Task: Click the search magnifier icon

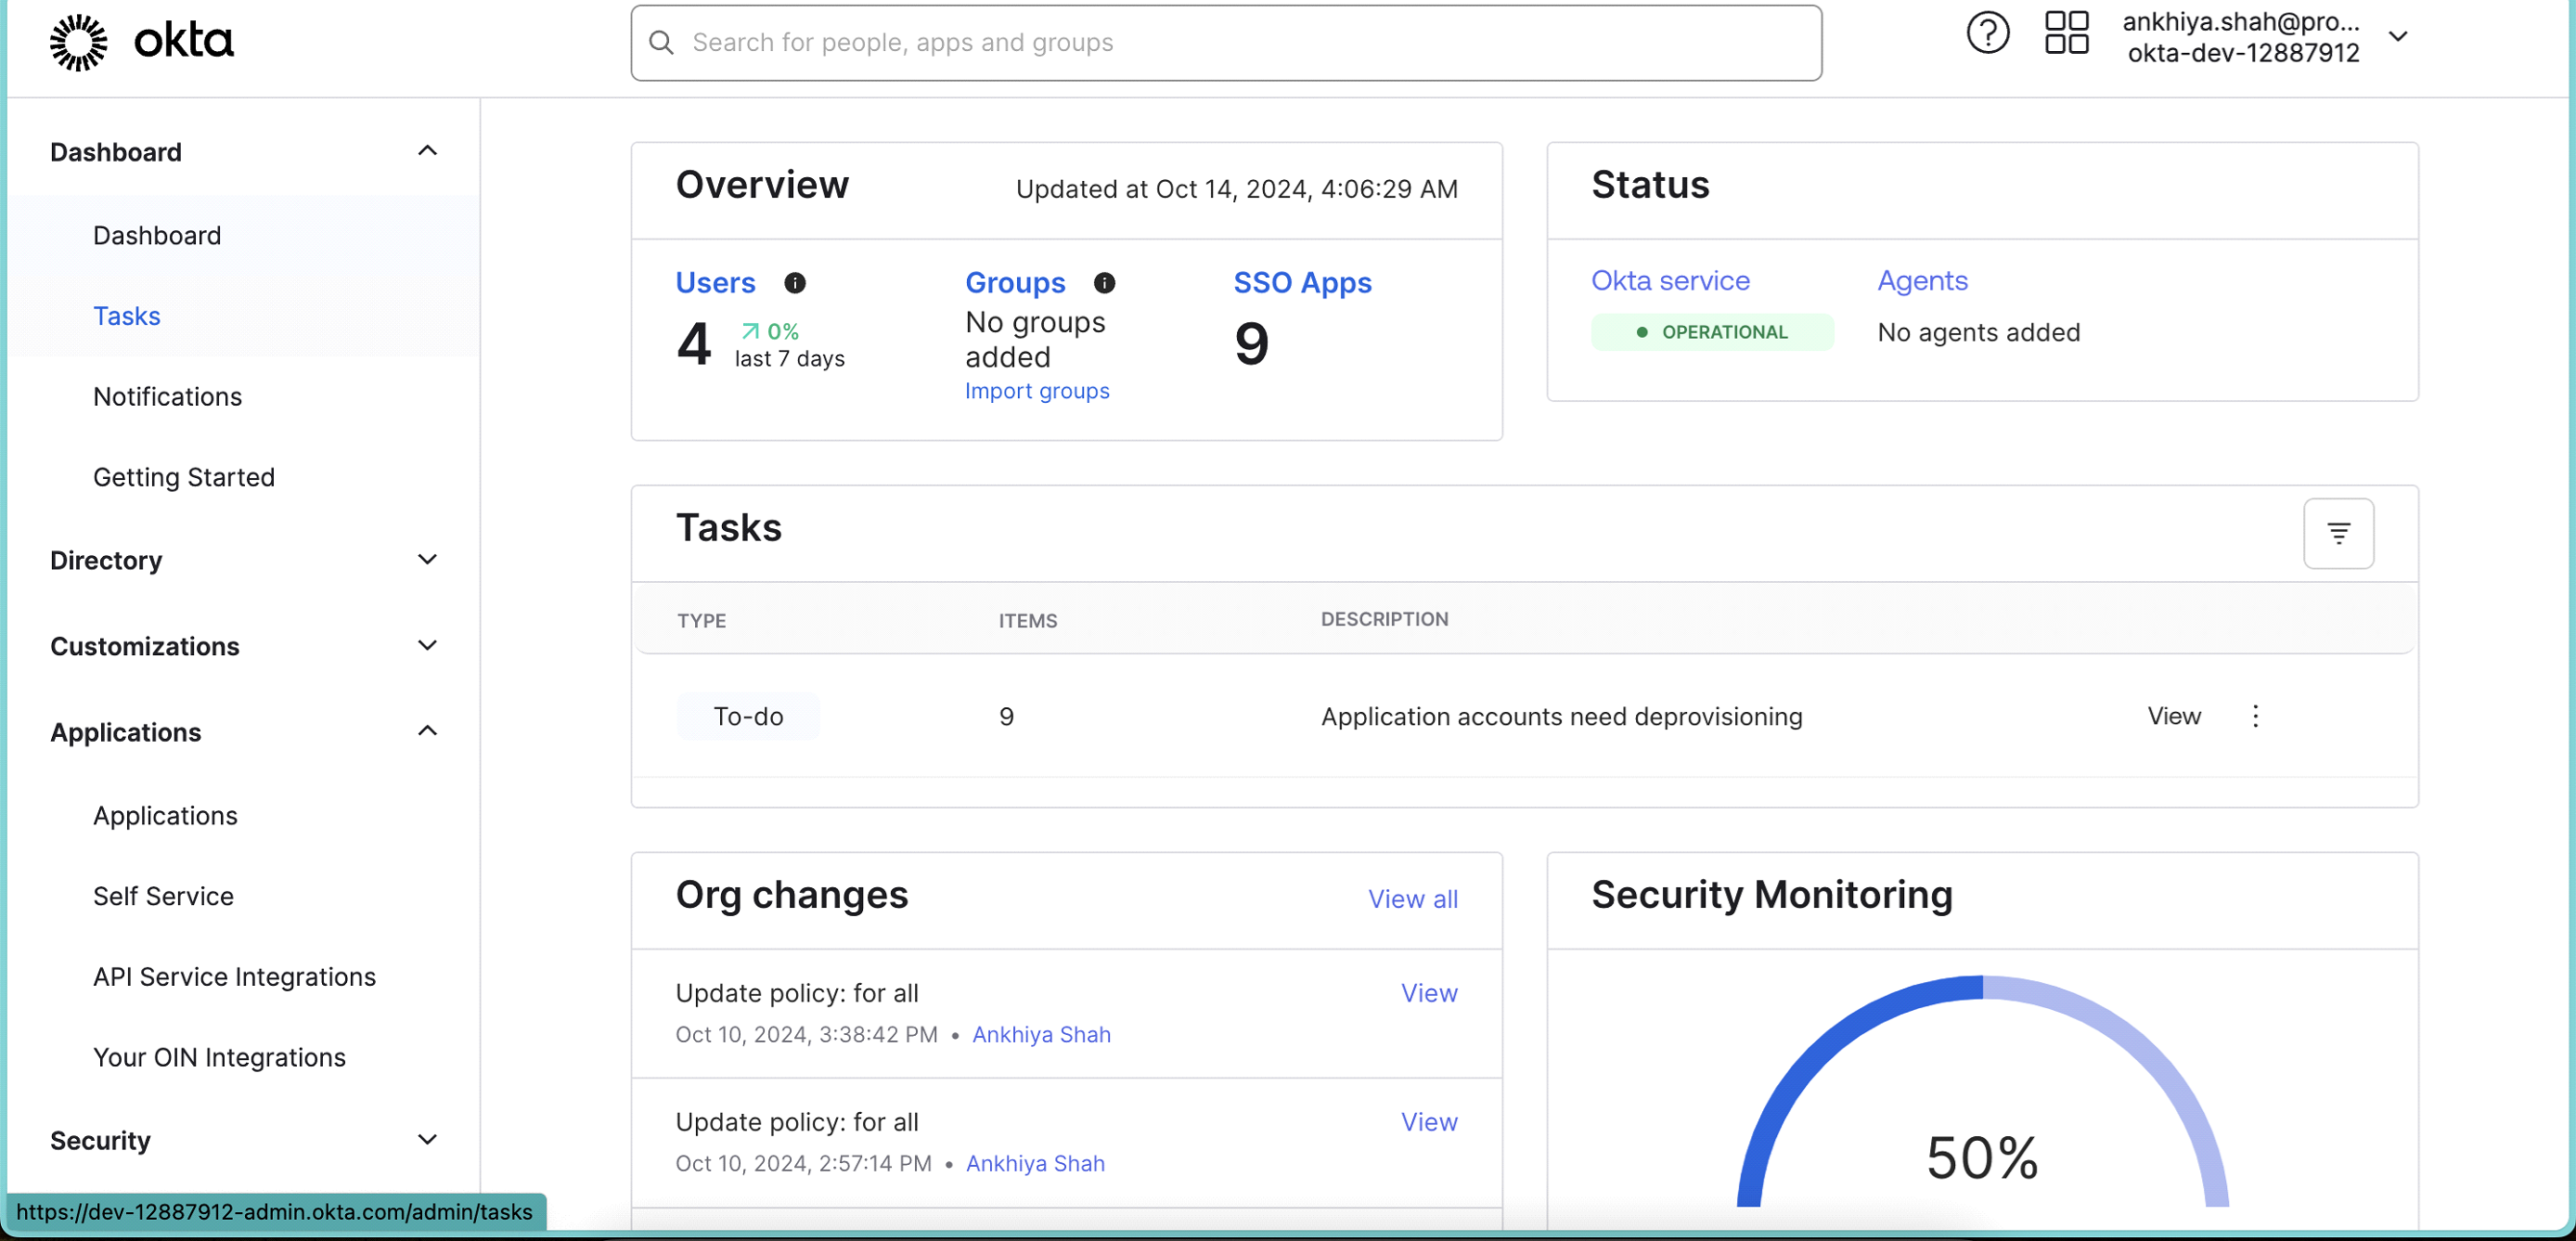Action: [x=661, y=43]
